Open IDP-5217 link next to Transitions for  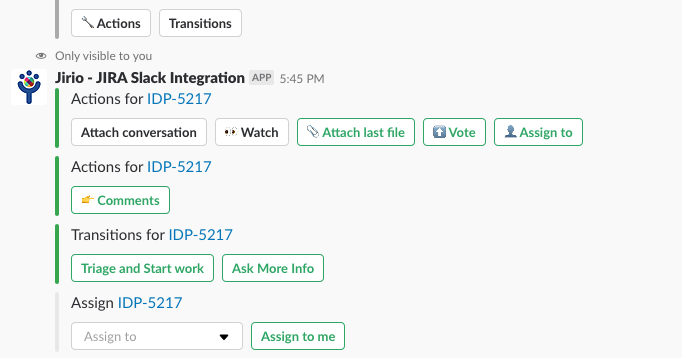[201, 235]
